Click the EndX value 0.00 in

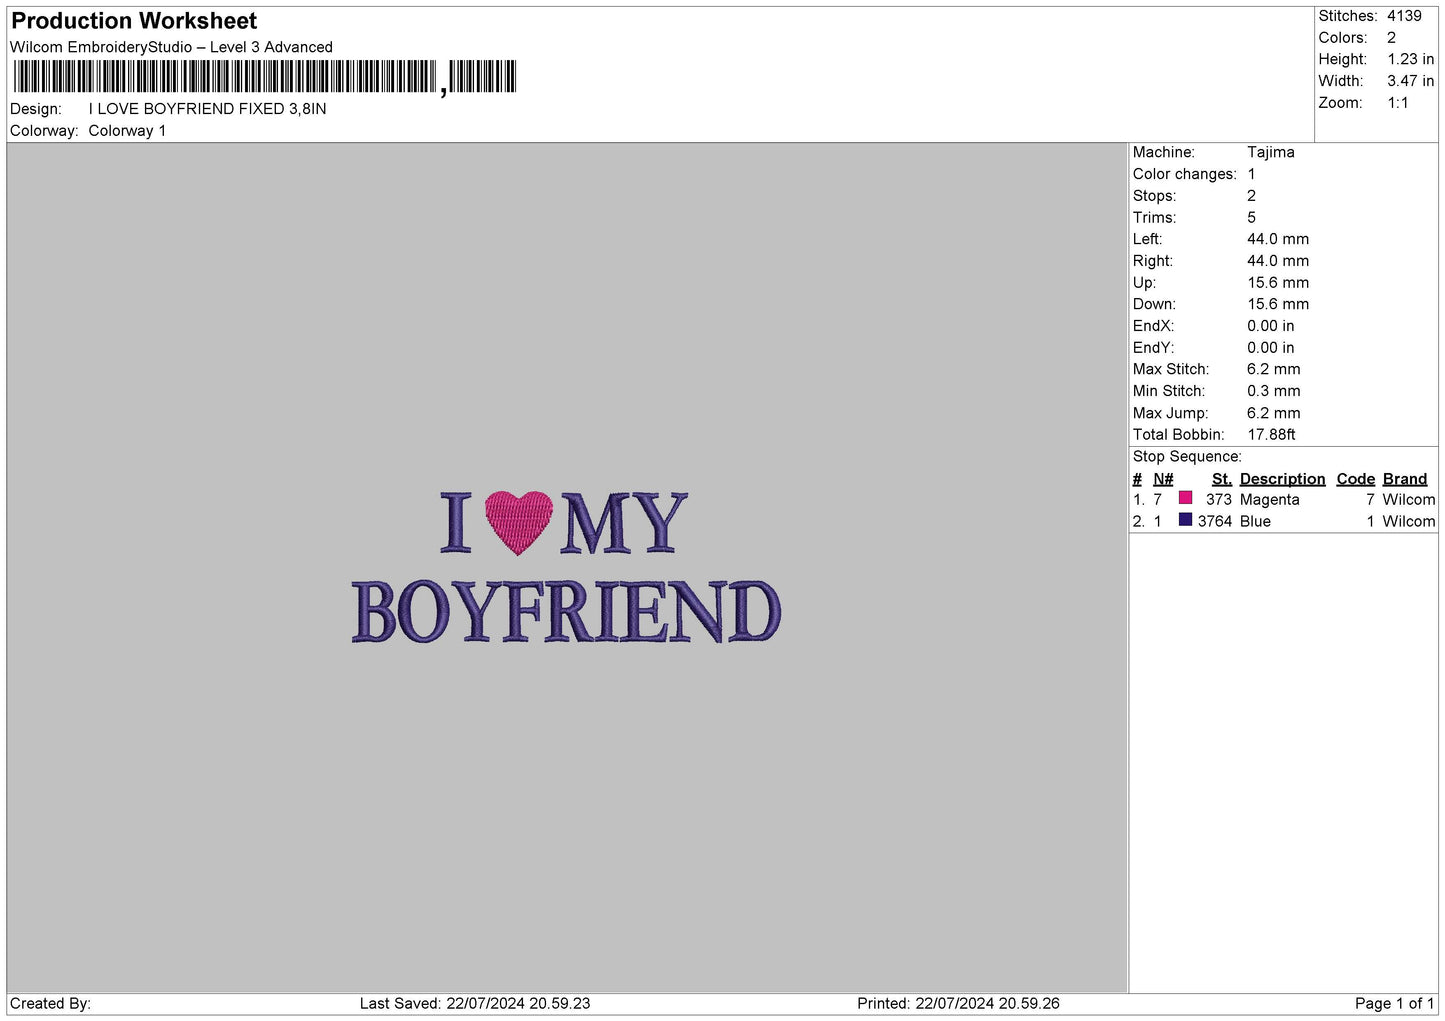(x=1271, y=326)
